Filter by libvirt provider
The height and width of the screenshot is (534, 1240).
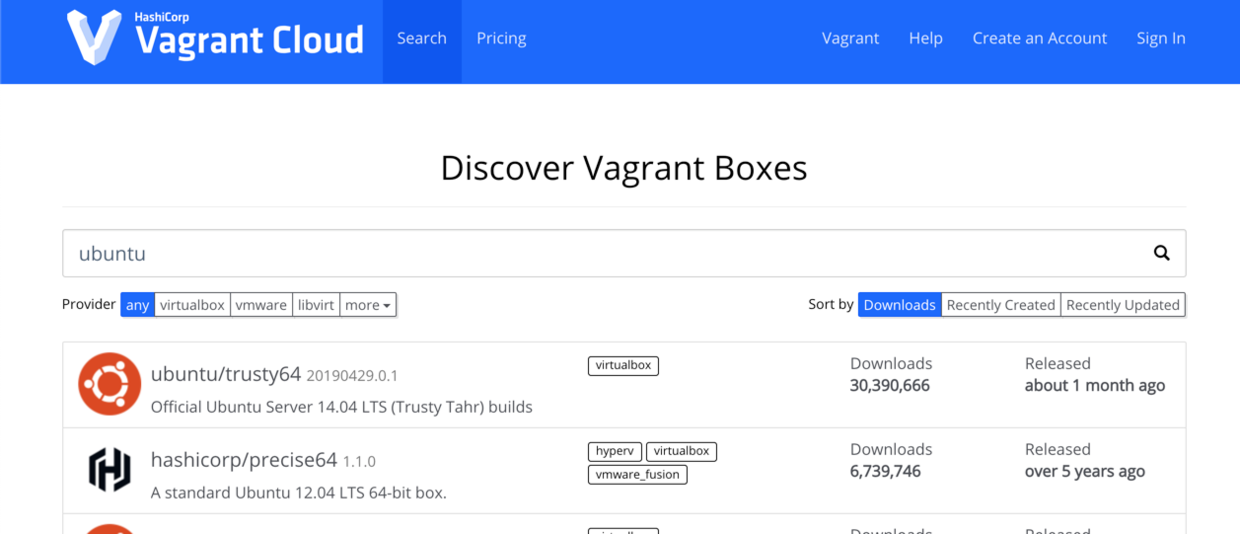coord(316,305)
